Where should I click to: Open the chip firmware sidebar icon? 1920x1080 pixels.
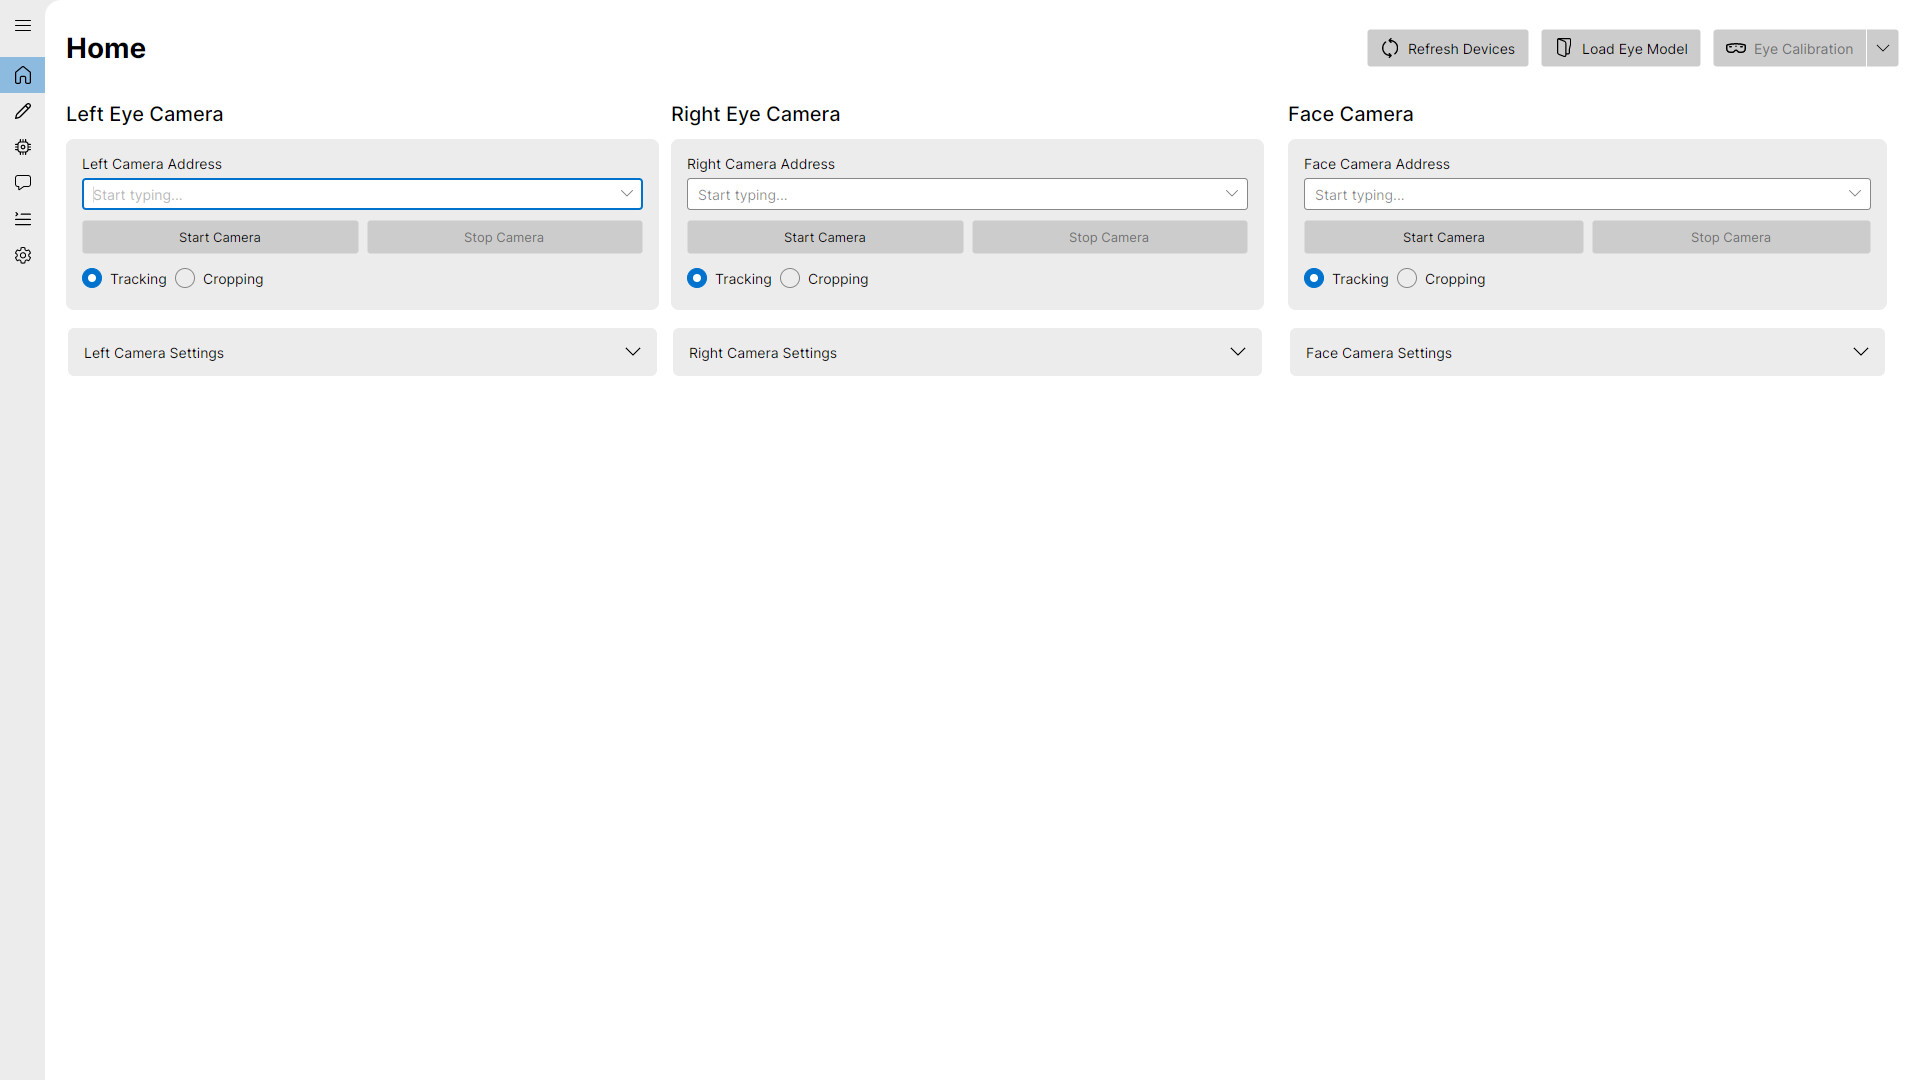(22, 147)
